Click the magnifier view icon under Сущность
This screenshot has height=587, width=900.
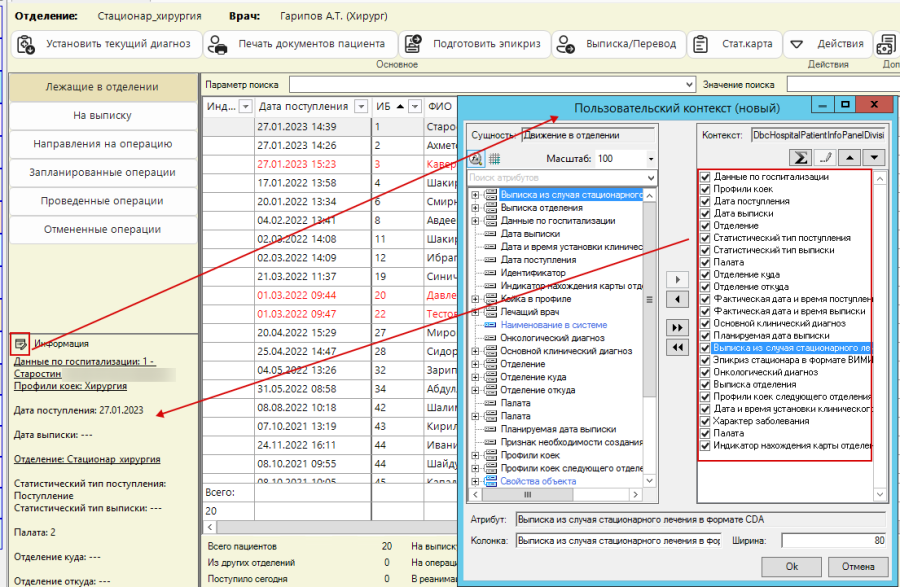476,158
